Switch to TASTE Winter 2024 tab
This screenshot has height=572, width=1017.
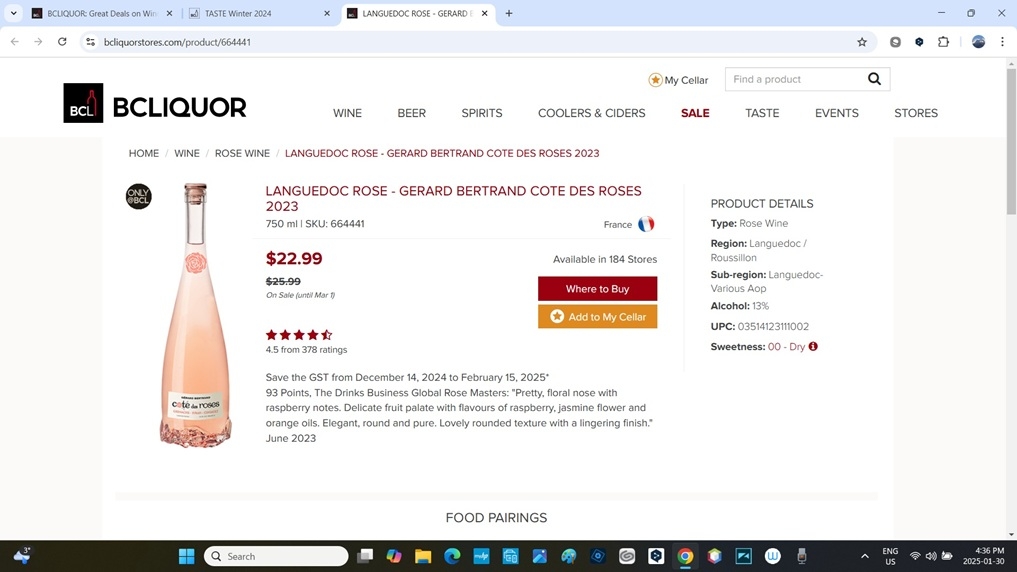tap(259, 13)
